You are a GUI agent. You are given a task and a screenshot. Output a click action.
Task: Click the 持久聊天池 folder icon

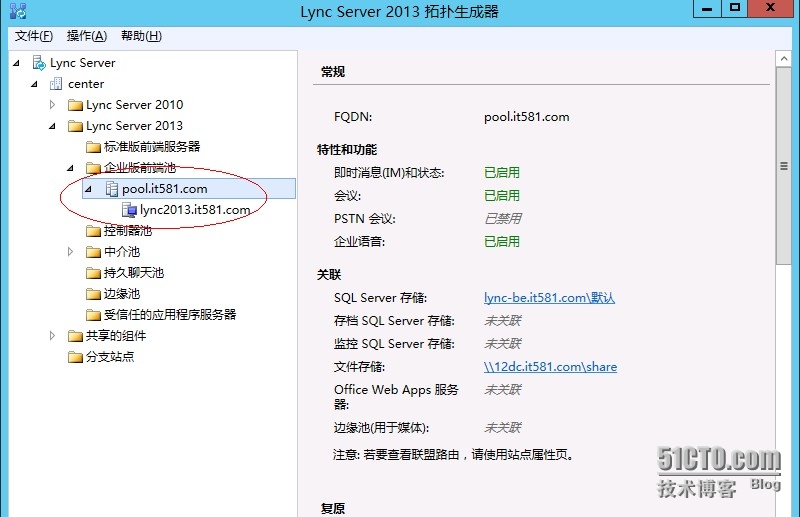click(93, 273)
